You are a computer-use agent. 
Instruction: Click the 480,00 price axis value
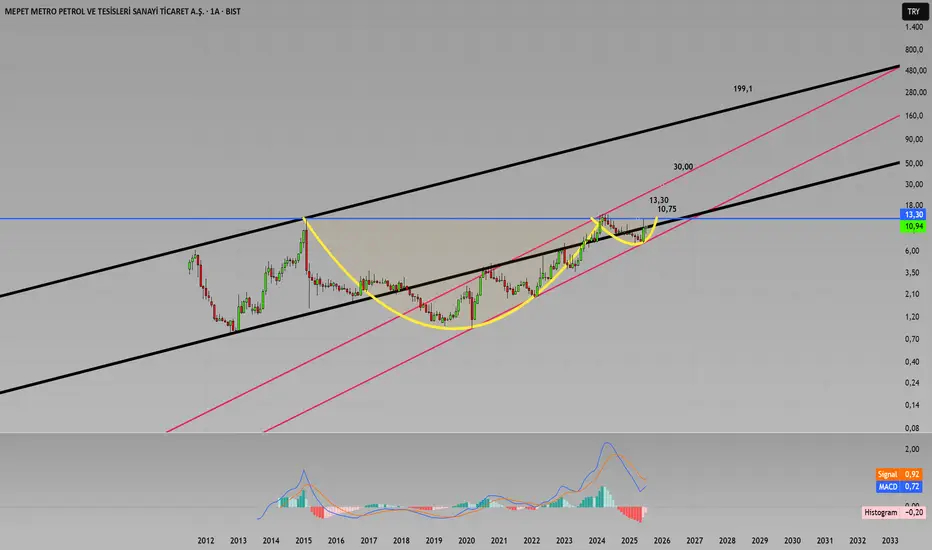coord(915,71)
